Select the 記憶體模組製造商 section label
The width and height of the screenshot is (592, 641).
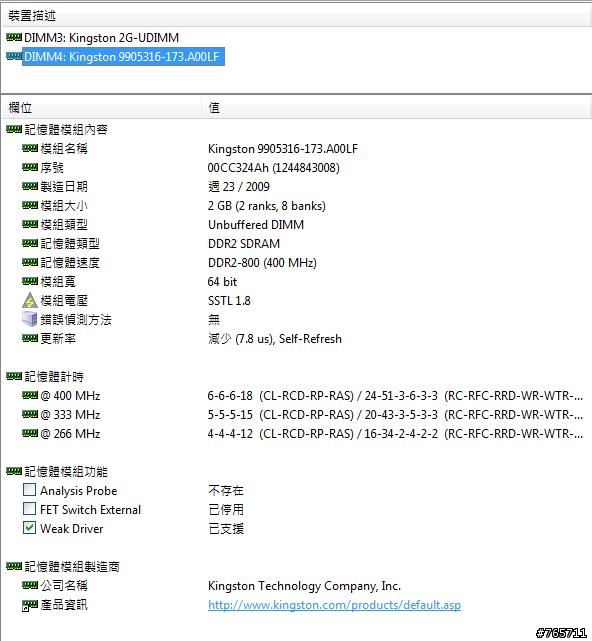coord(72,567)
